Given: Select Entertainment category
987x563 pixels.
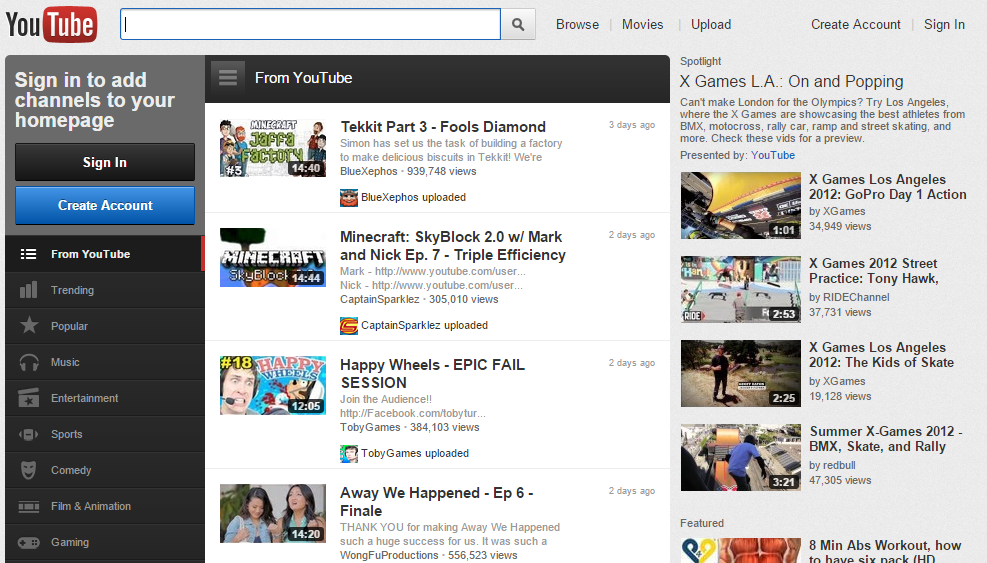Looking at the screenshot, I should click(104, 398).
